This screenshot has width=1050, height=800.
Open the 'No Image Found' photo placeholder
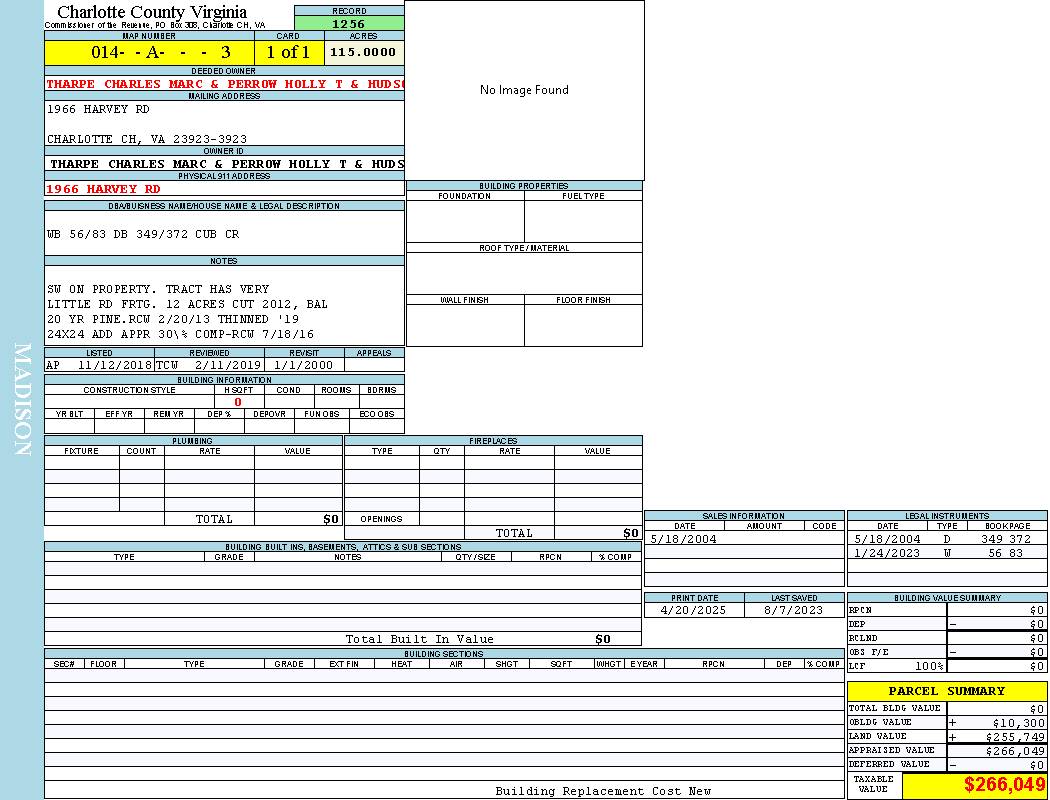(x=524, y=90)
